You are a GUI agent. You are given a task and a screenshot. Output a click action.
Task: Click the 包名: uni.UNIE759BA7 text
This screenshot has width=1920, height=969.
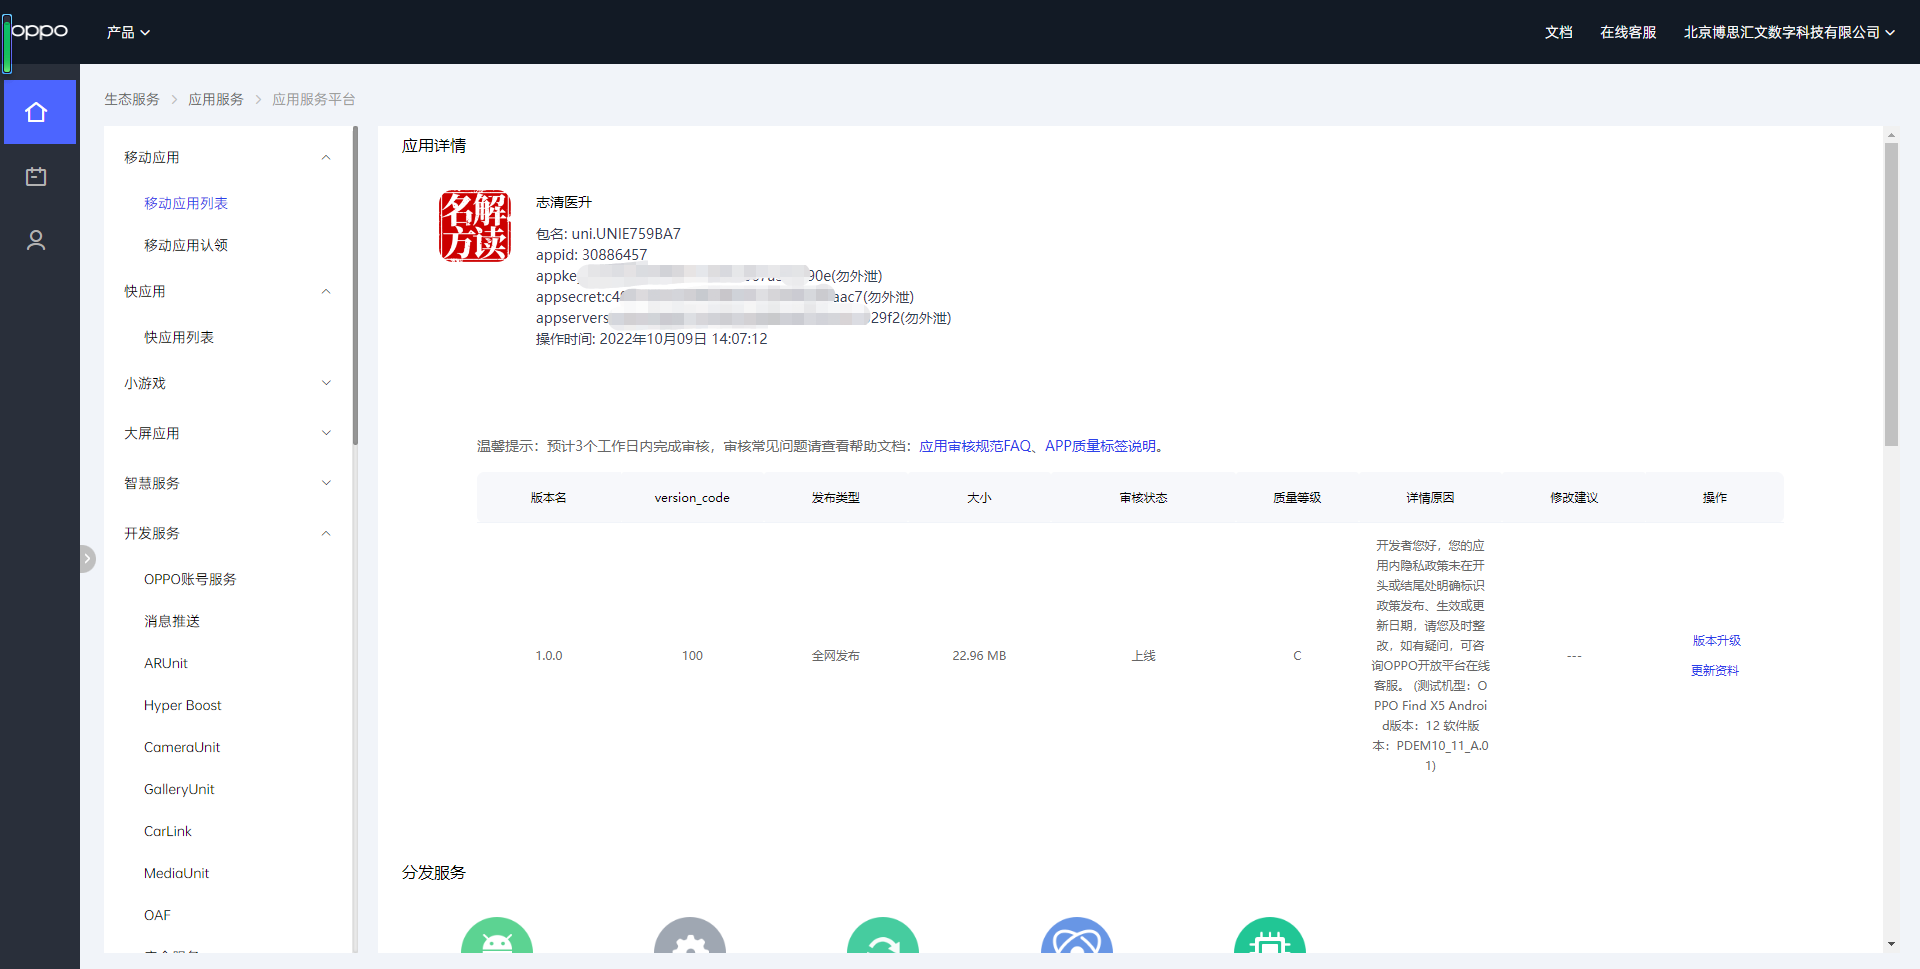[608, 234]
